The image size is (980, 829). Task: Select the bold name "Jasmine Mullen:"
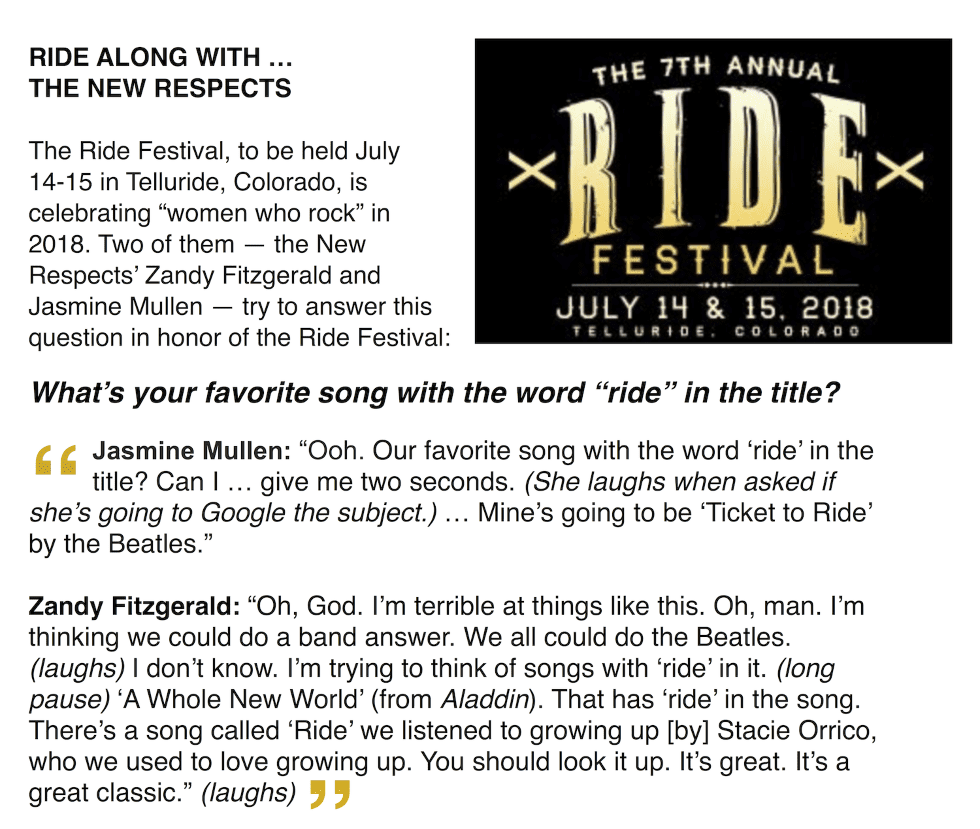tap(191, 450)
